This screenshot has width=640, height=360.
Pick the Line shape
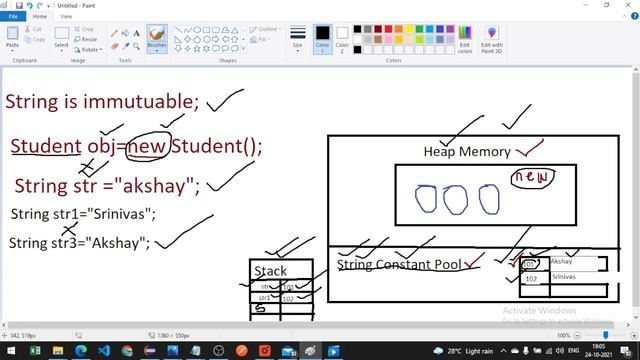coord(178,30)
